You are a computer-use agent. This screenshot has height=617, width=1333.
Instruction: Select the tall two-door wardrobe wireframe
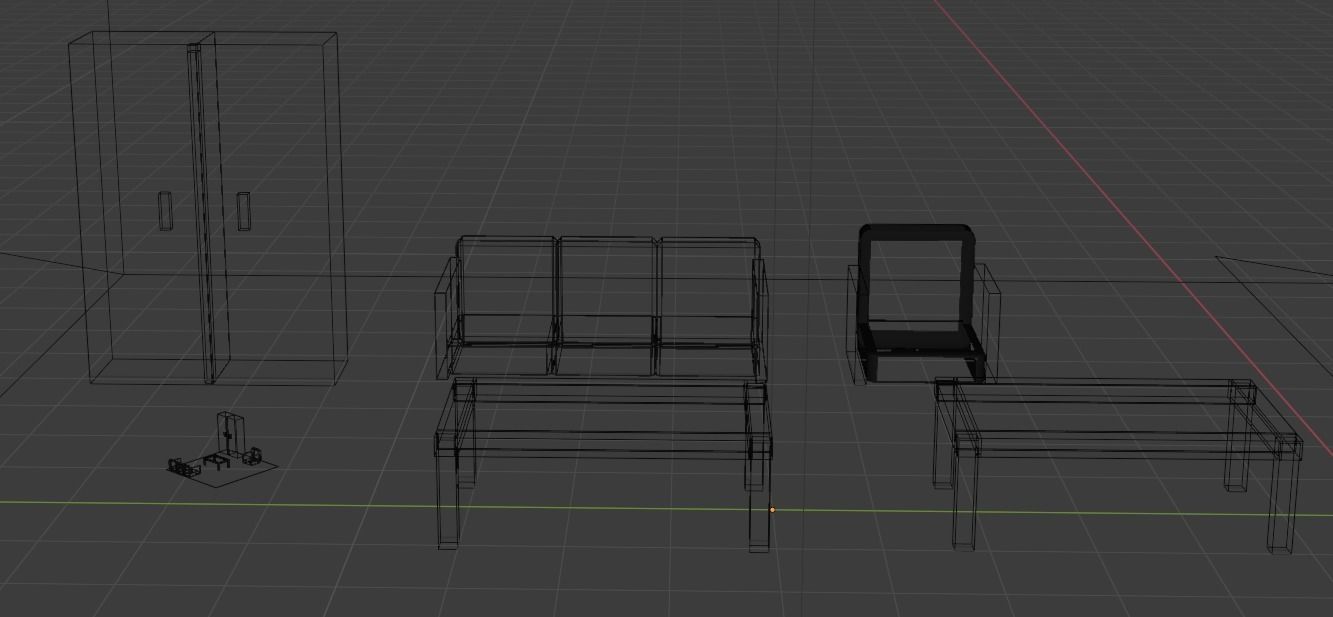[207, 208]
